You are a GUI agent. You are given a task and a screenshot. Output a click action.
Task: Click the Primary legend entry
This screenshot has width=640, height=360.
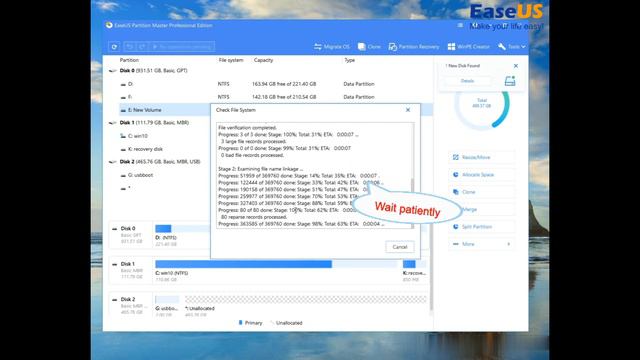(x=250, y=323)
